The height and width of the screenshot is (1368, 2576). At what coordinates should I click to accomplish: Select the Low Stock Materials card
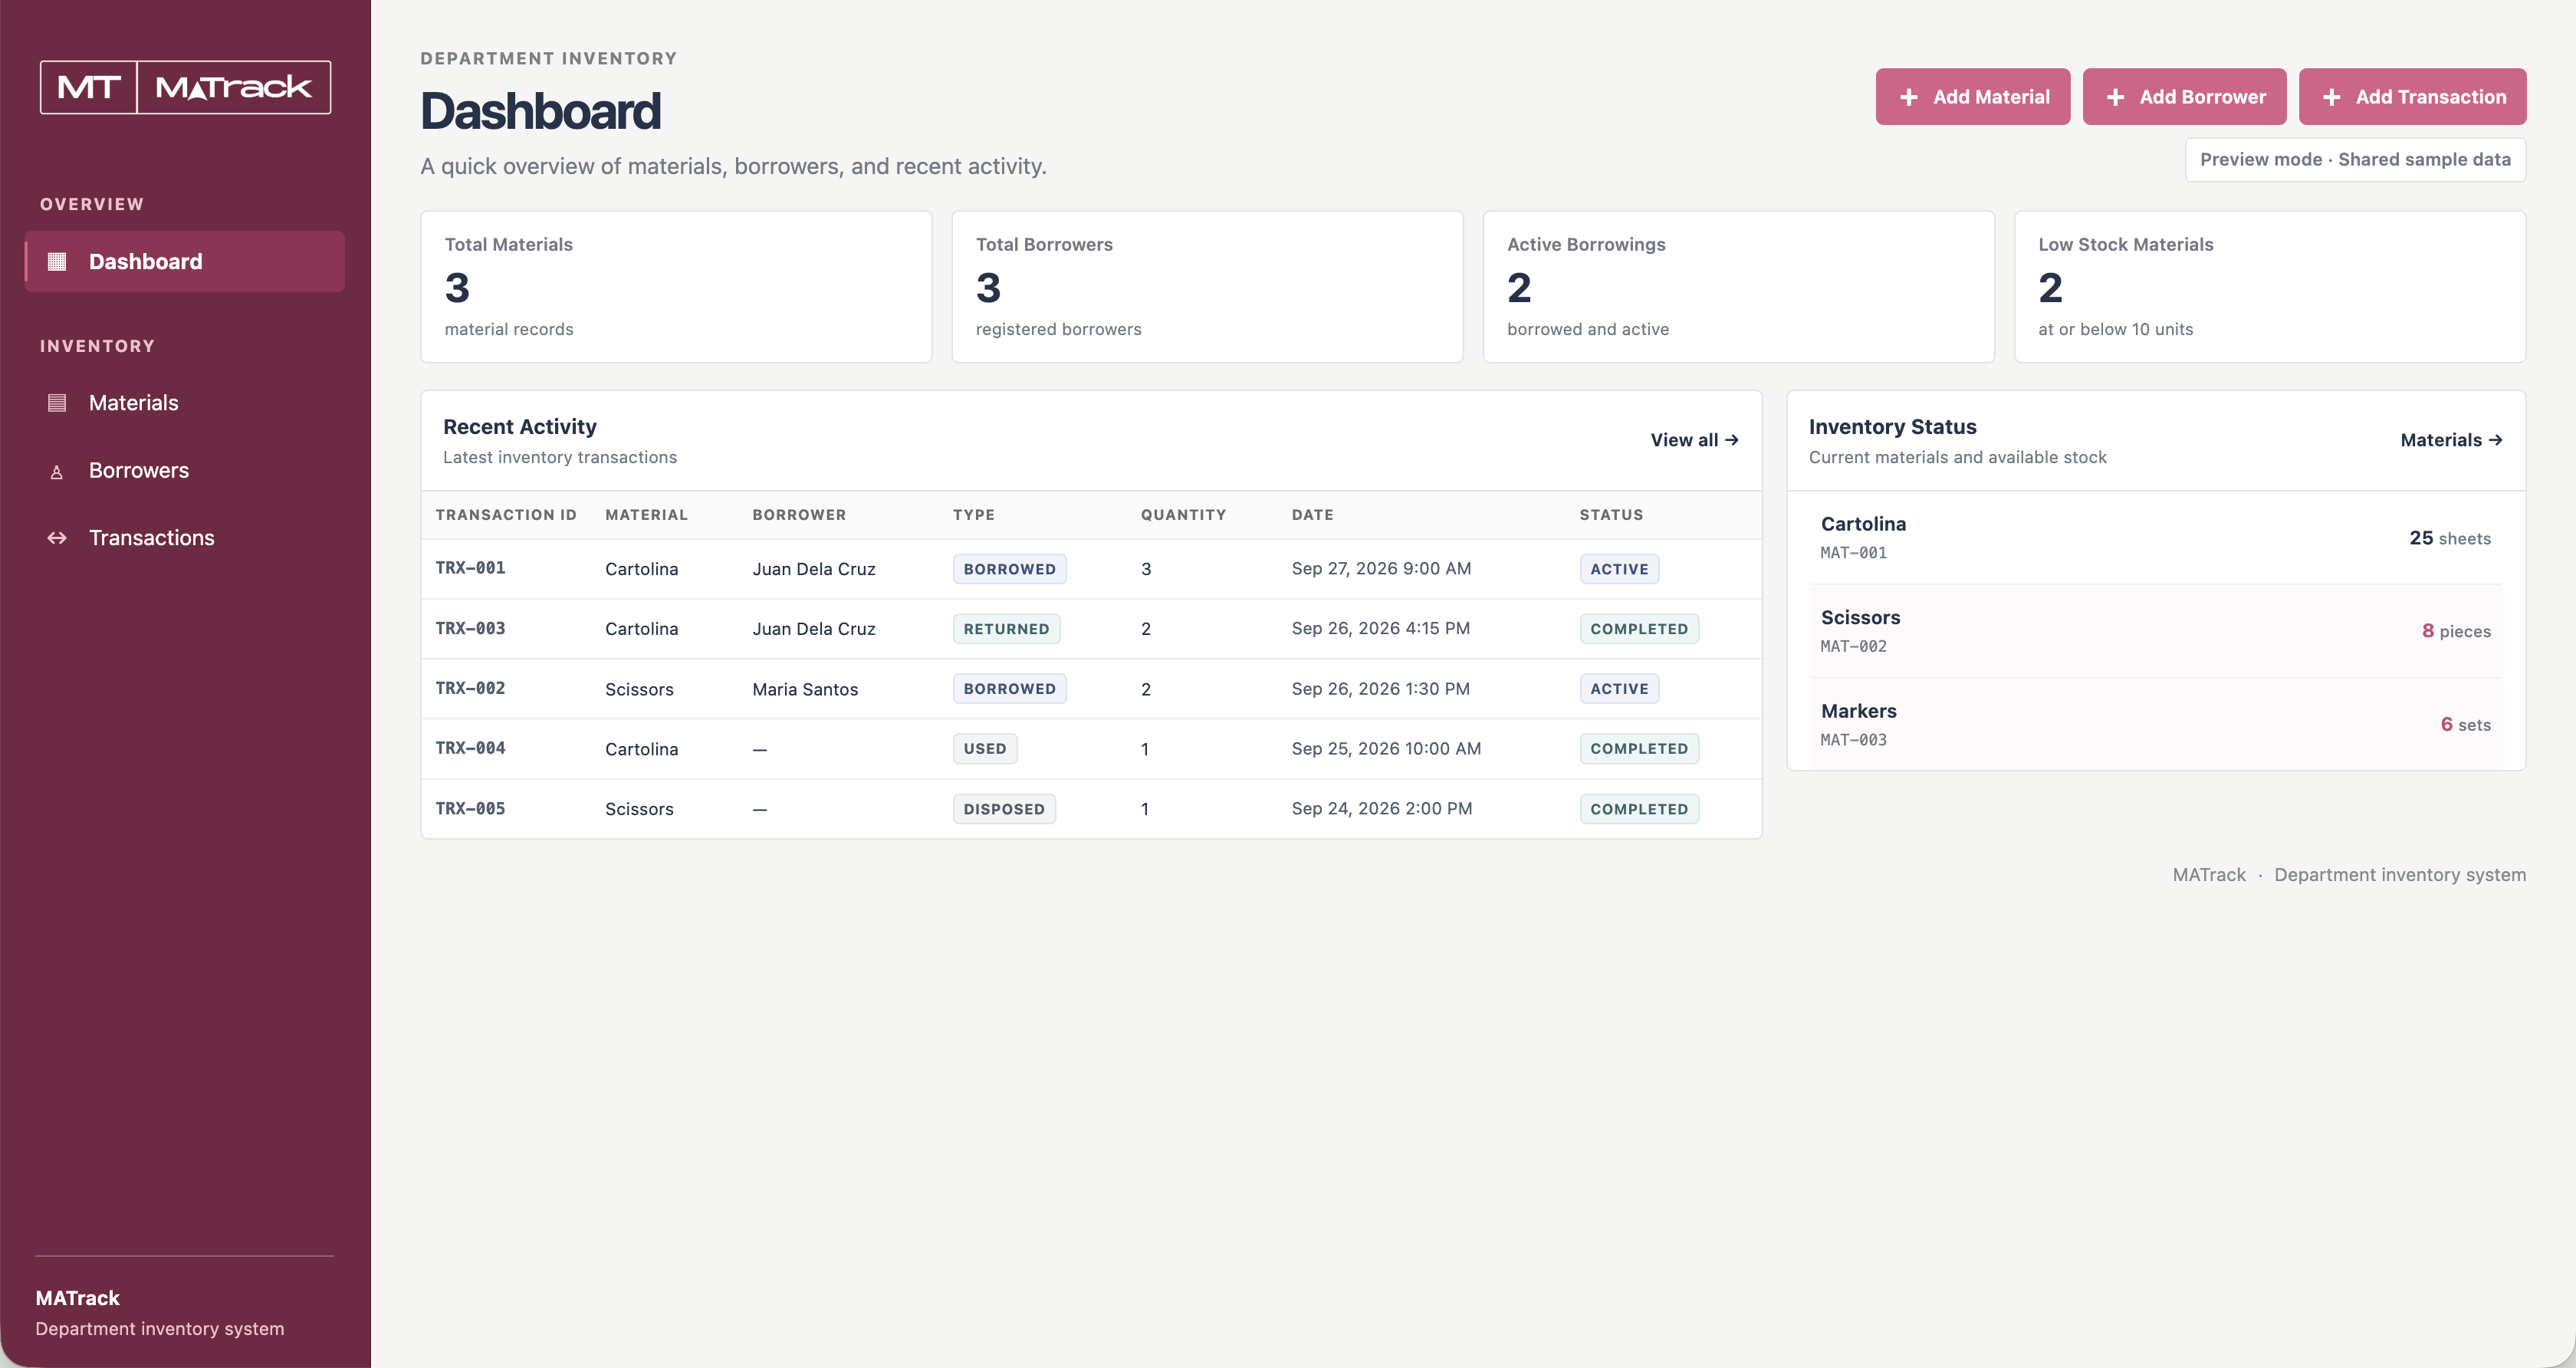click(2269, 286)
